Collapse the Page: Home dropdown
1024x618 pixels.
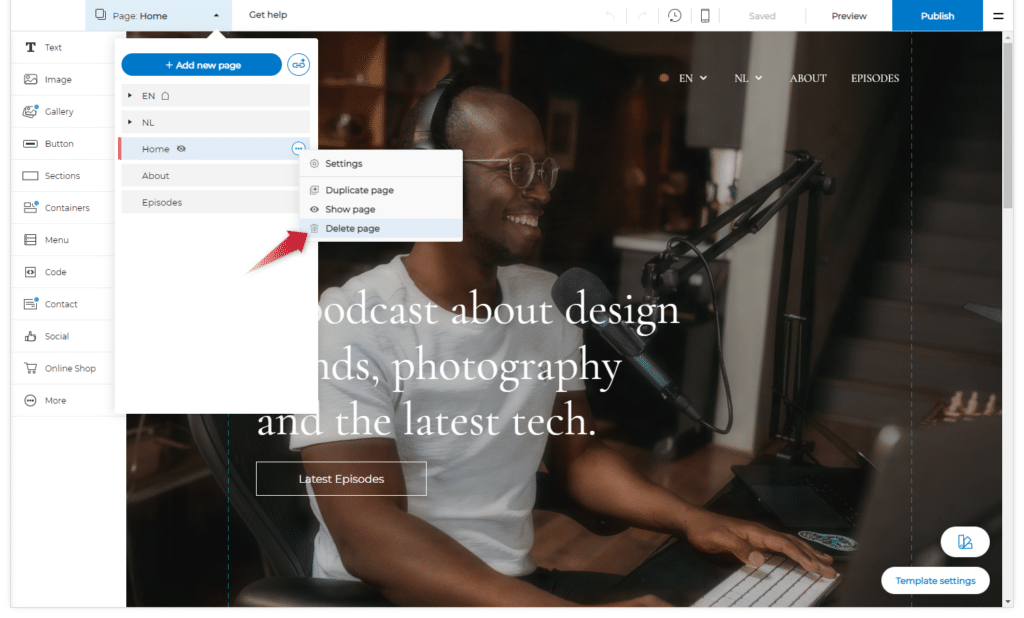[216, 16]
